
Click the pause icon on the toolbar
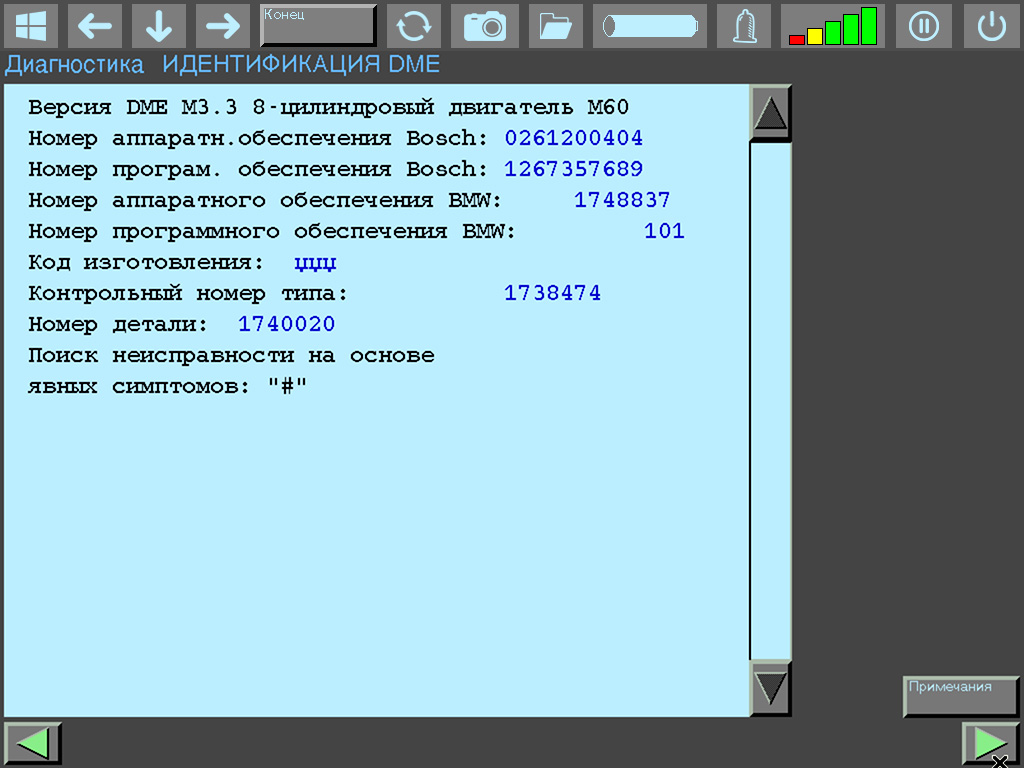tap(923, 26)
